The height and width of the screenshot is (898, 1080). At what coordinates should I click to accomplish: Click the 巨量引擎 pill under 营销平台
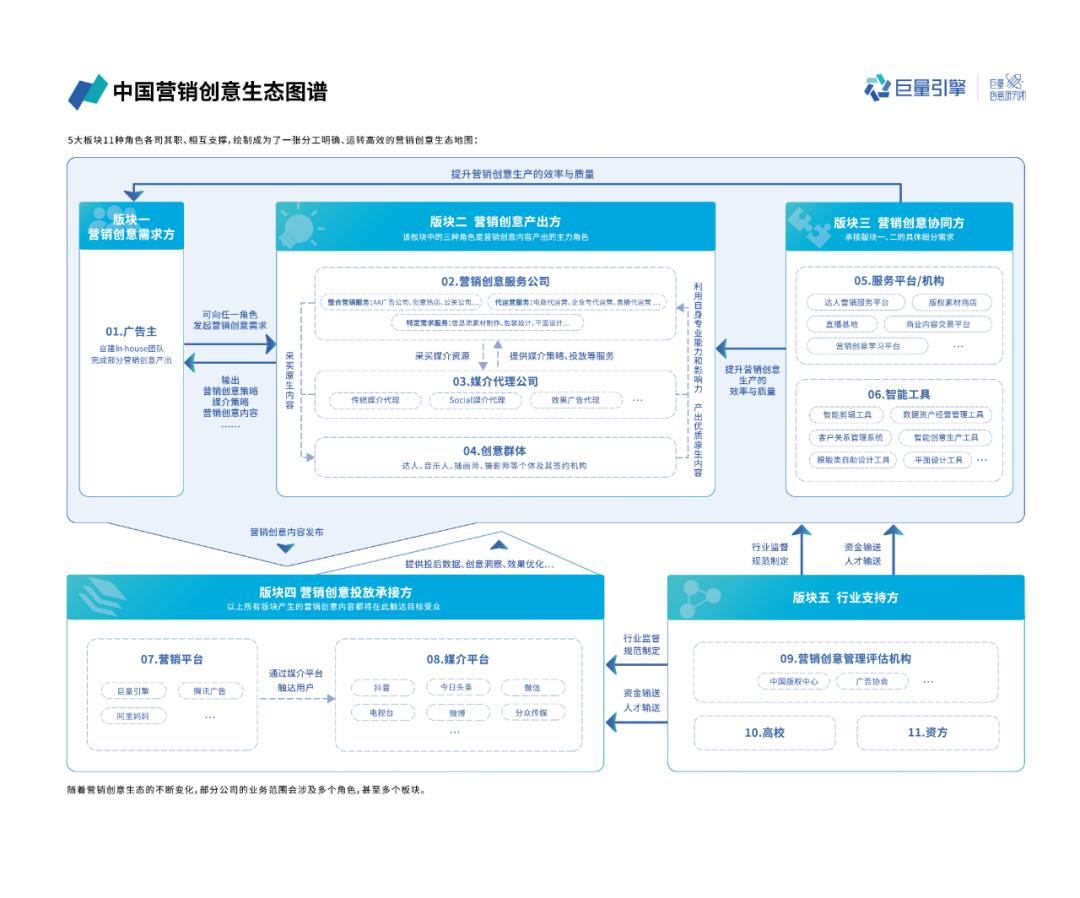(x=132, y=691)
